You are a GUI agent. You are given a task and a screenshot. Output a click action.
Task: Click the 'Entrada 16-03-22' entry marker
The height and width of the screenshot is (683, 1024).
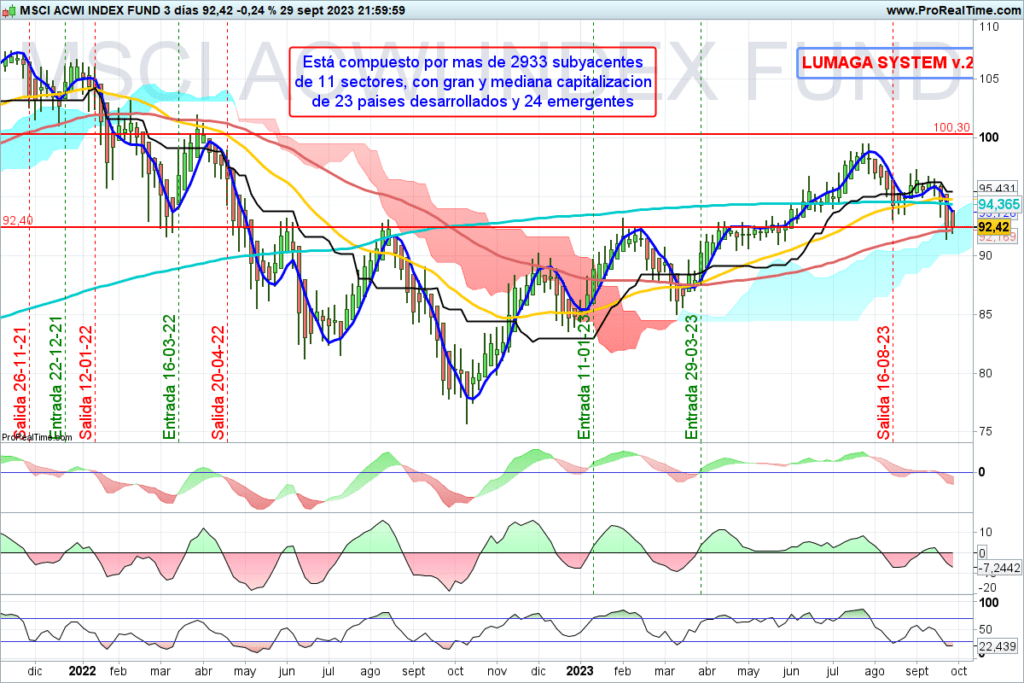coord(170,377)
